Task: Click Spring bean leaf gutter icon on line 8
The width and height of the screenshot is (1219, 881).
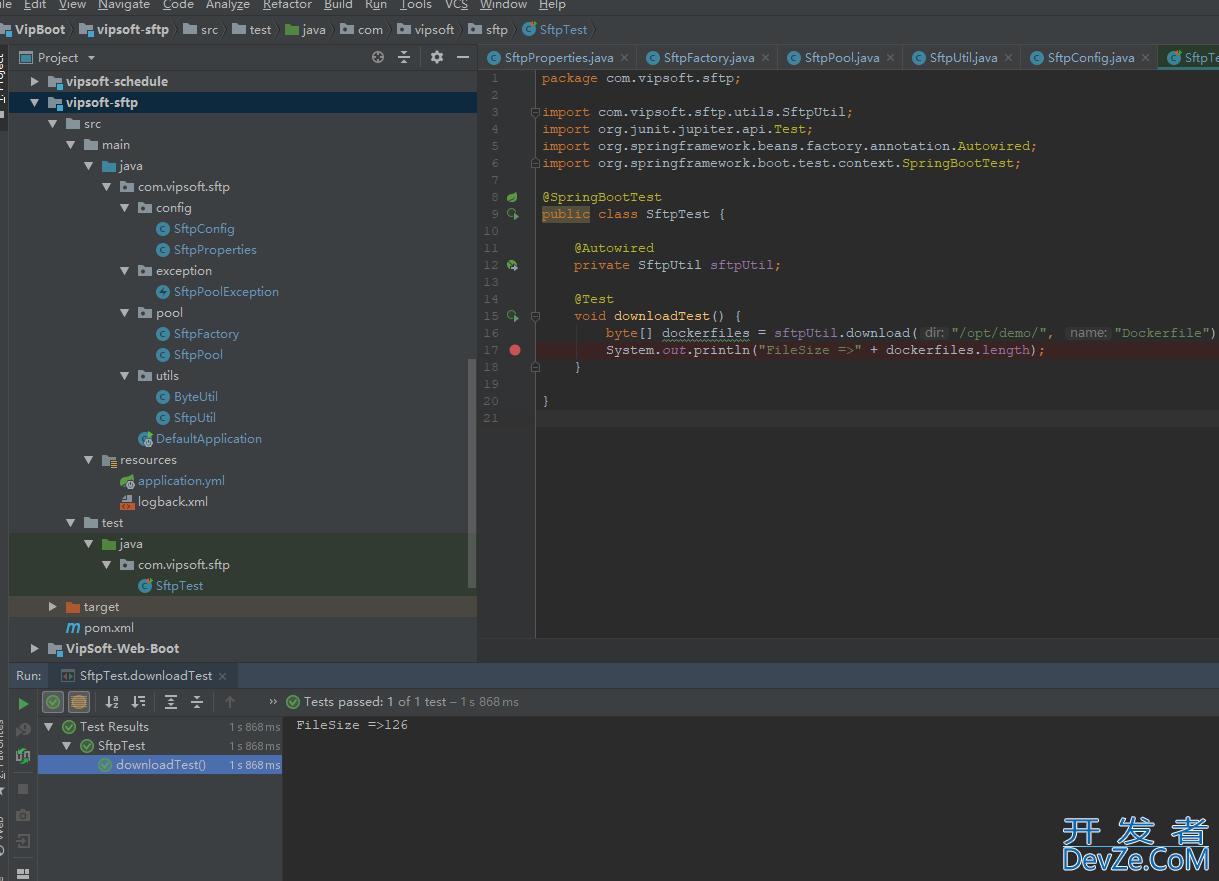Action: click(x=512, y=197)
